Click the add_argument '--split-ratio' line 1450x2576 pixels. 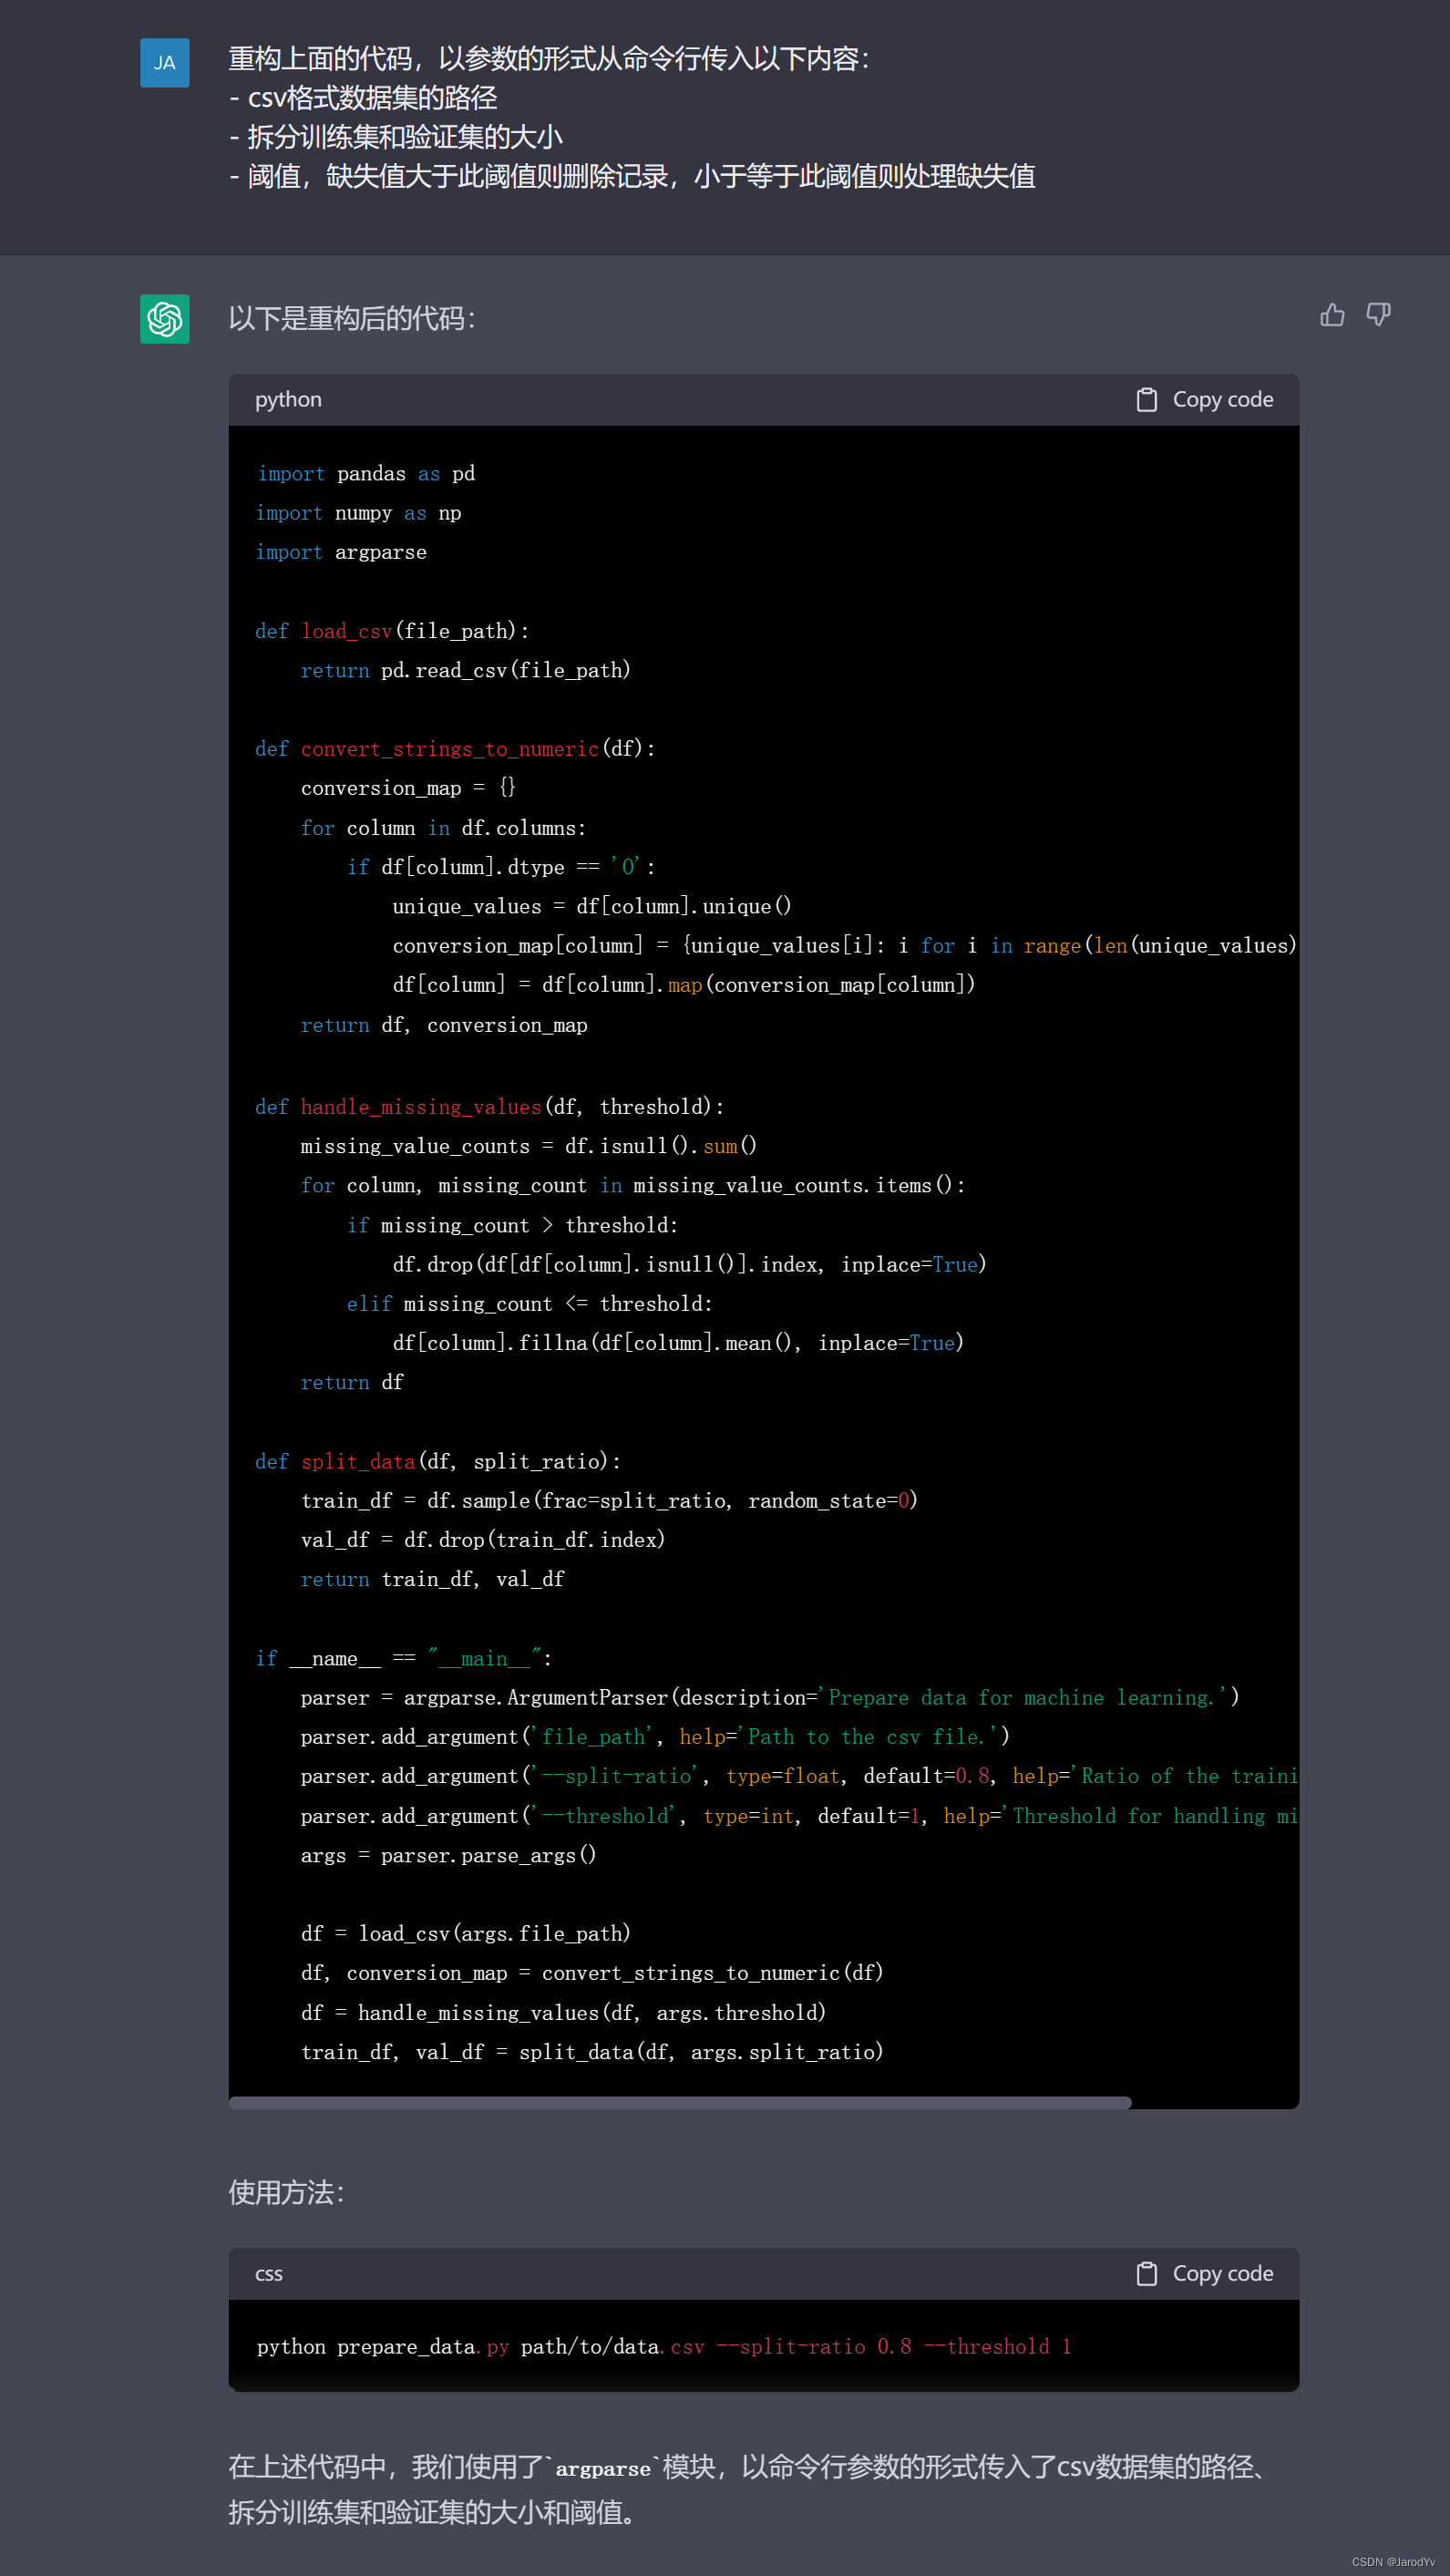pyautogui.click(x=799, y=1776)
